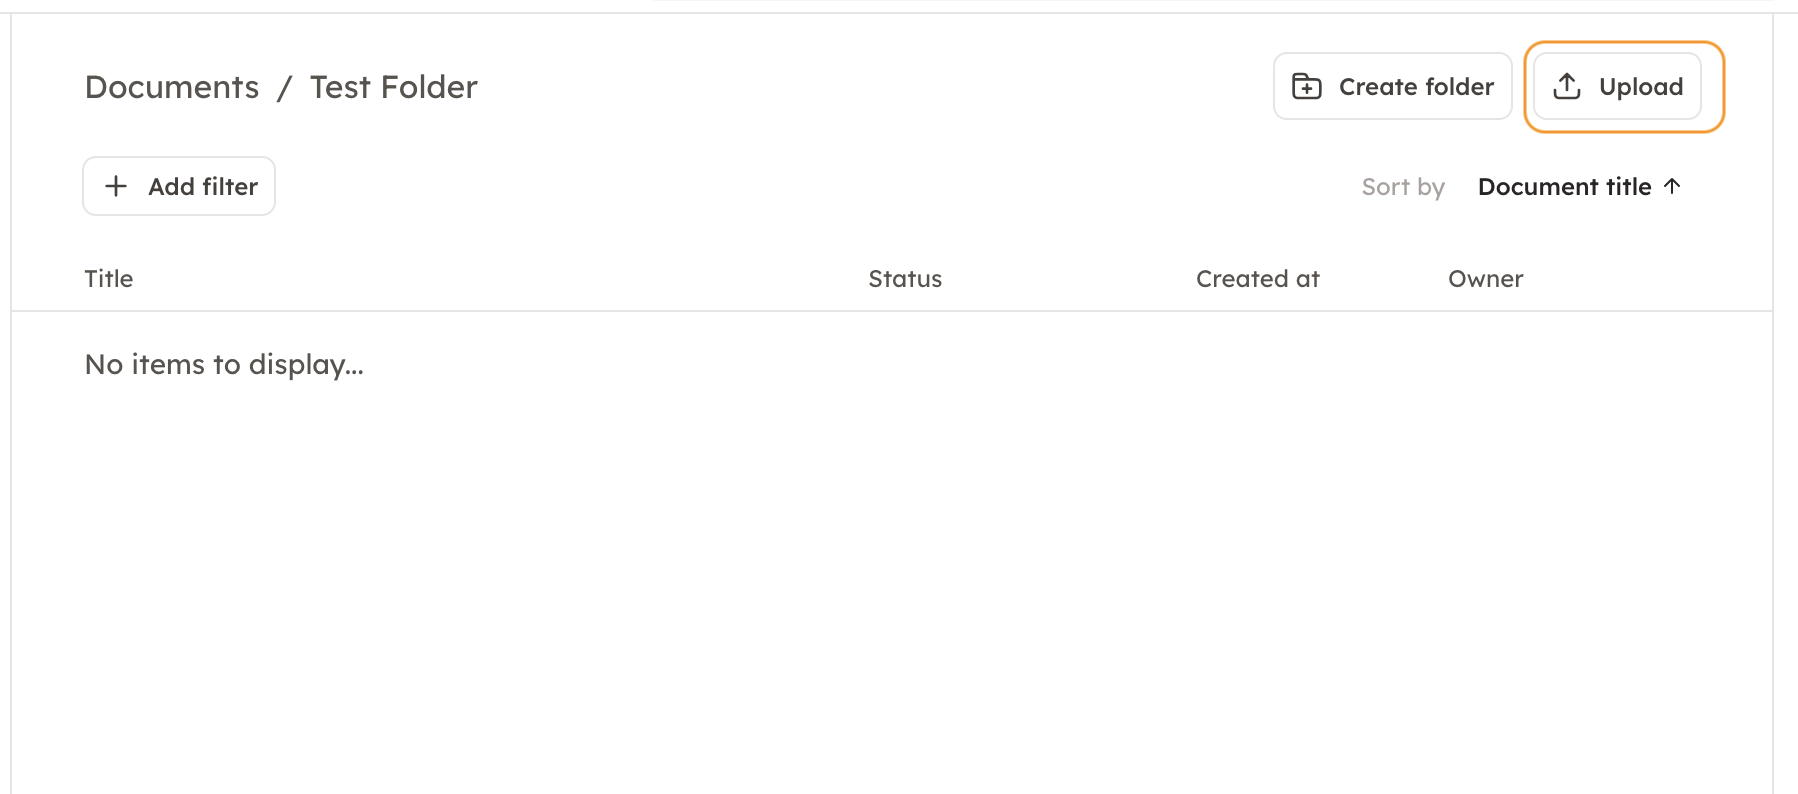
Task: Navigate to the Documents breadcrumb
Action: click(x=172, y=87)
